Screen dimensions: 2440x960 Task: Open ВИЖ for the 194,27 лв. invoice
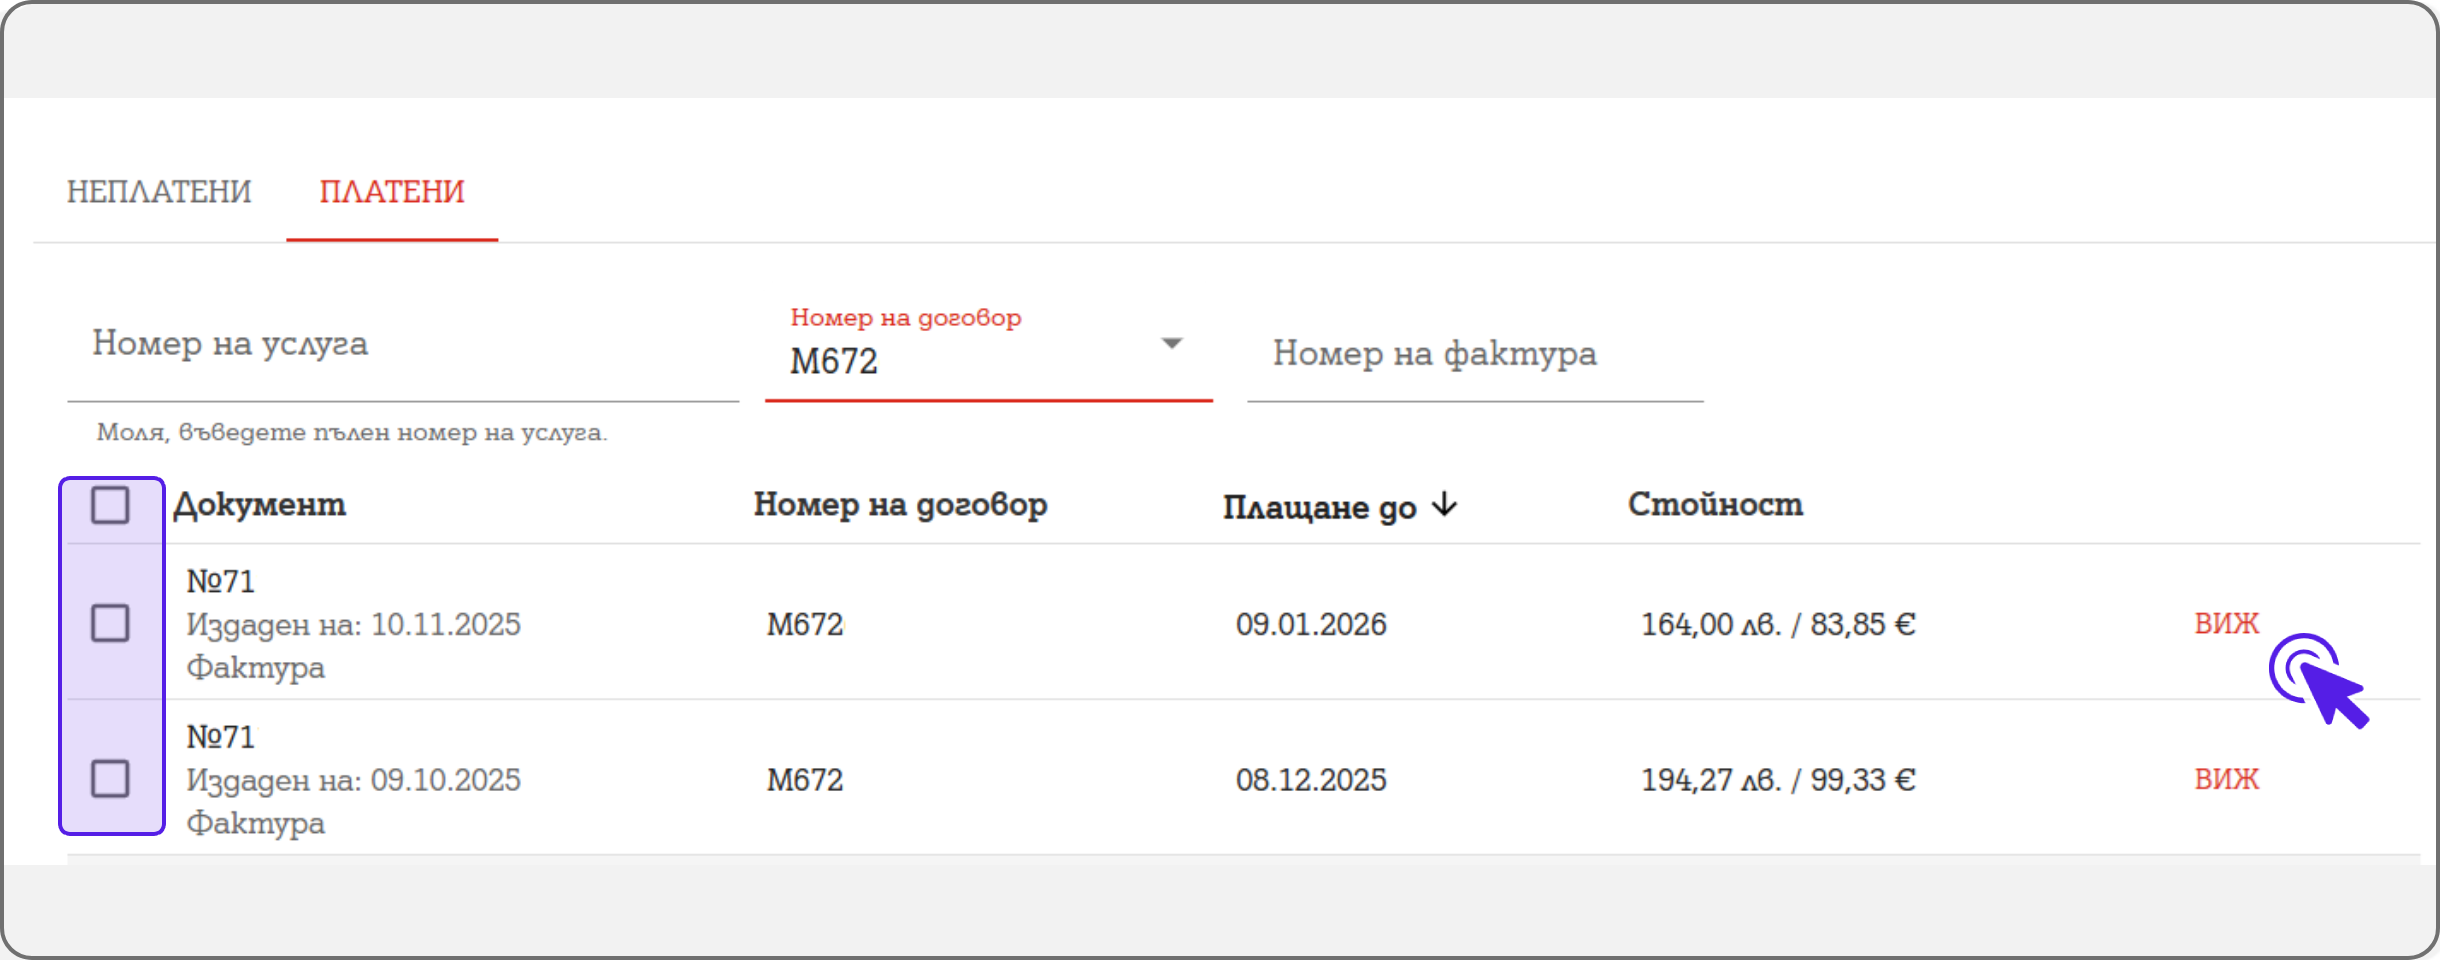tap(2226, 779)
